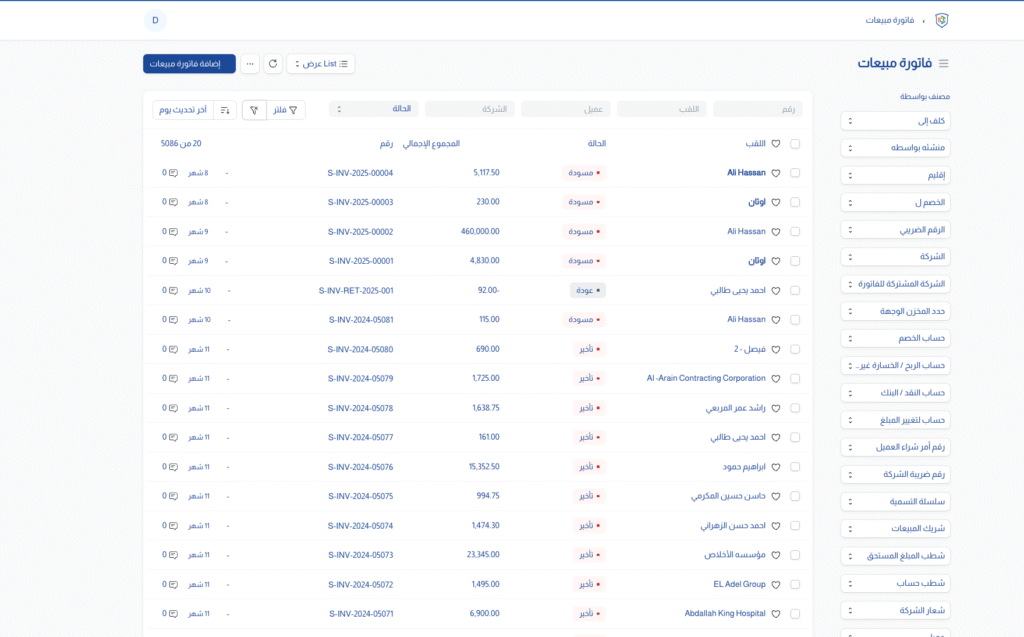
Task: Expand the إقليم sidebar filter dropdown
Action: 895,175
